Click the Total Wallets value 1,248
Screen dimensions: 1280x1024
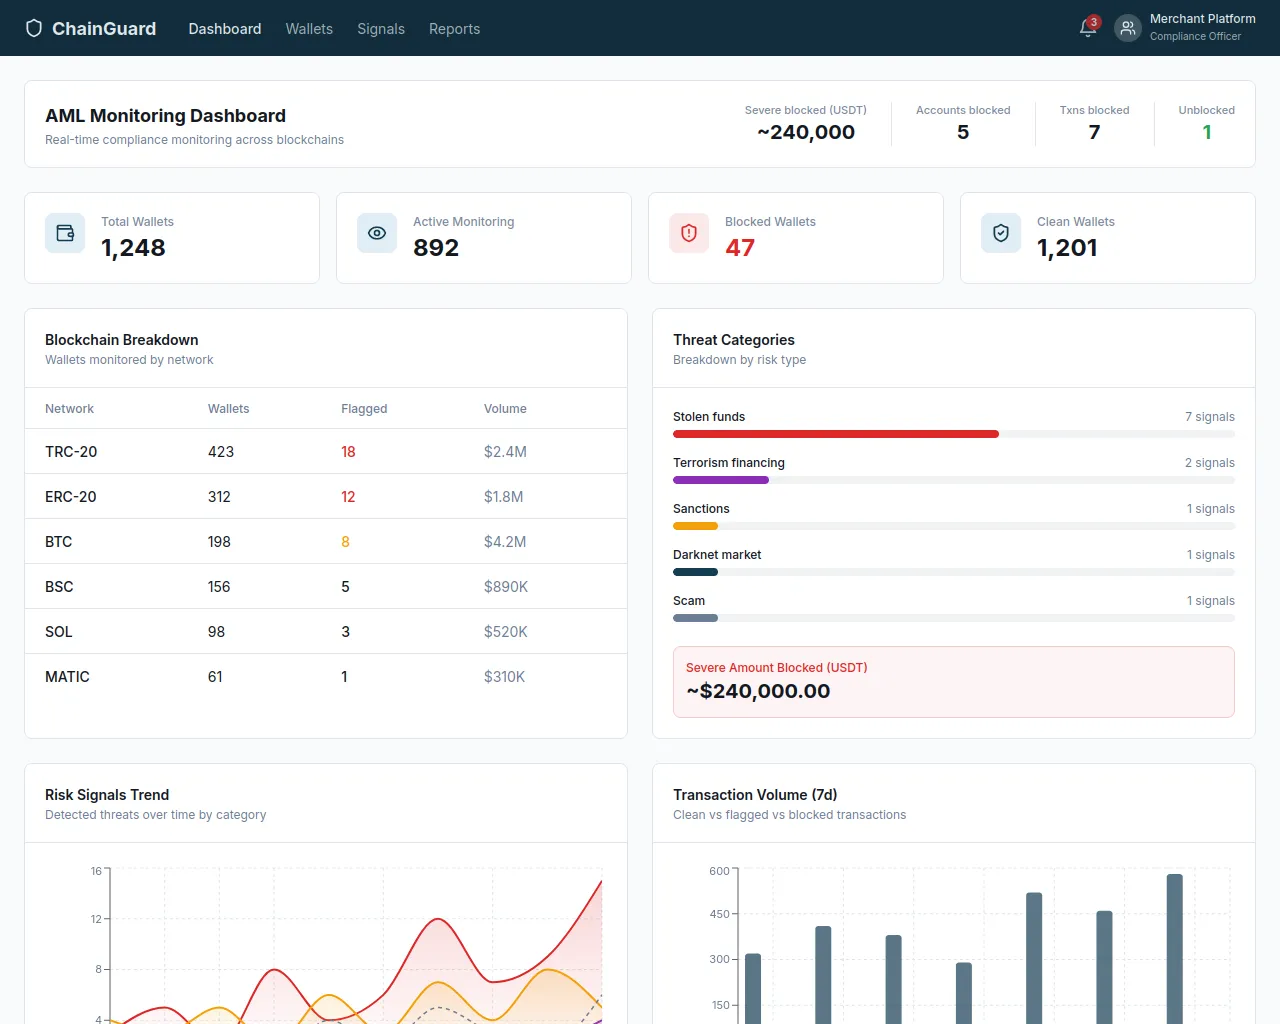point(133,248)
